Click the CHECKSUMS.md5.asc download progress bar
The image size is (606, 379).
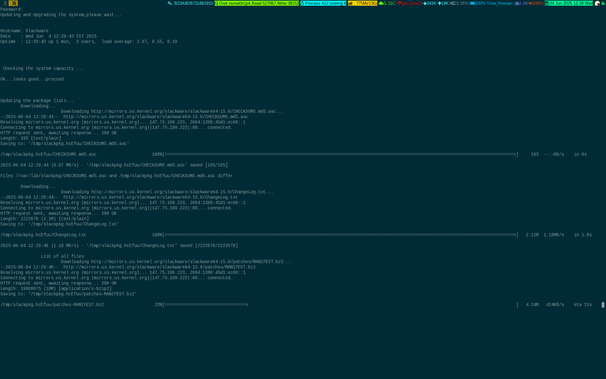point(341,154)
